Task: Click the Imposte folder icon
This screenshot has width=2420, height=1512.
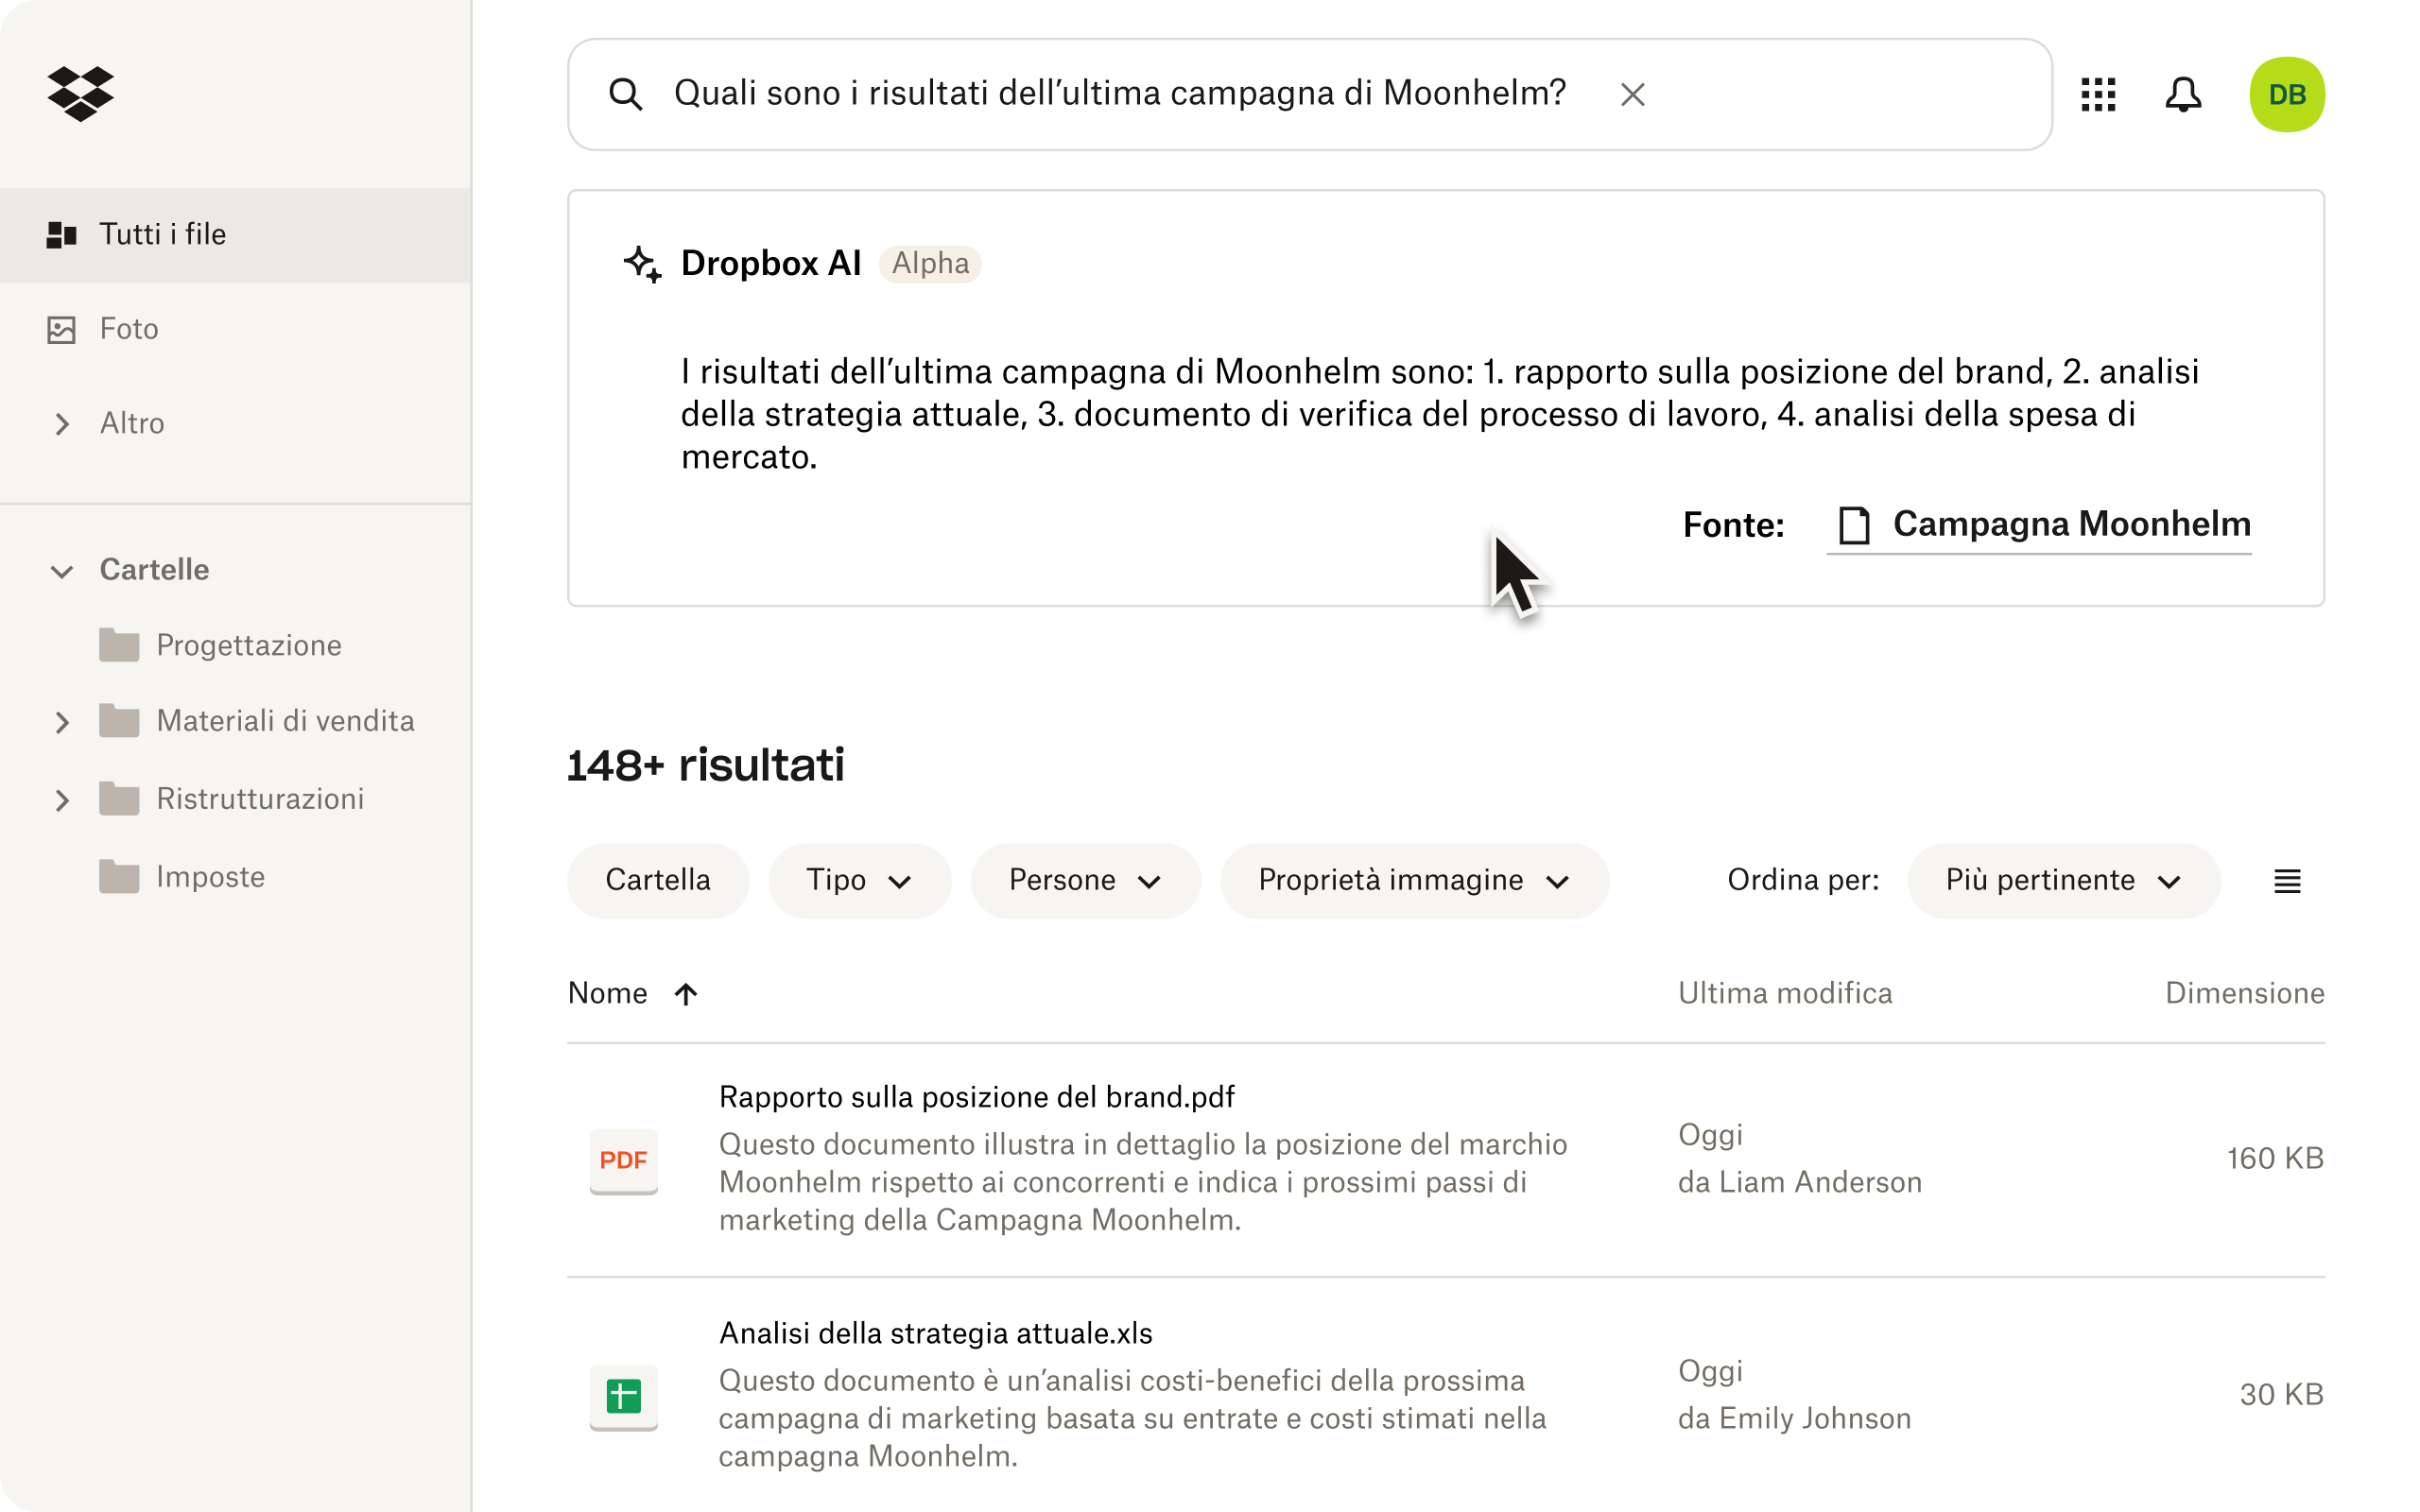Action: pyautogui.click(x=119, y=877)
